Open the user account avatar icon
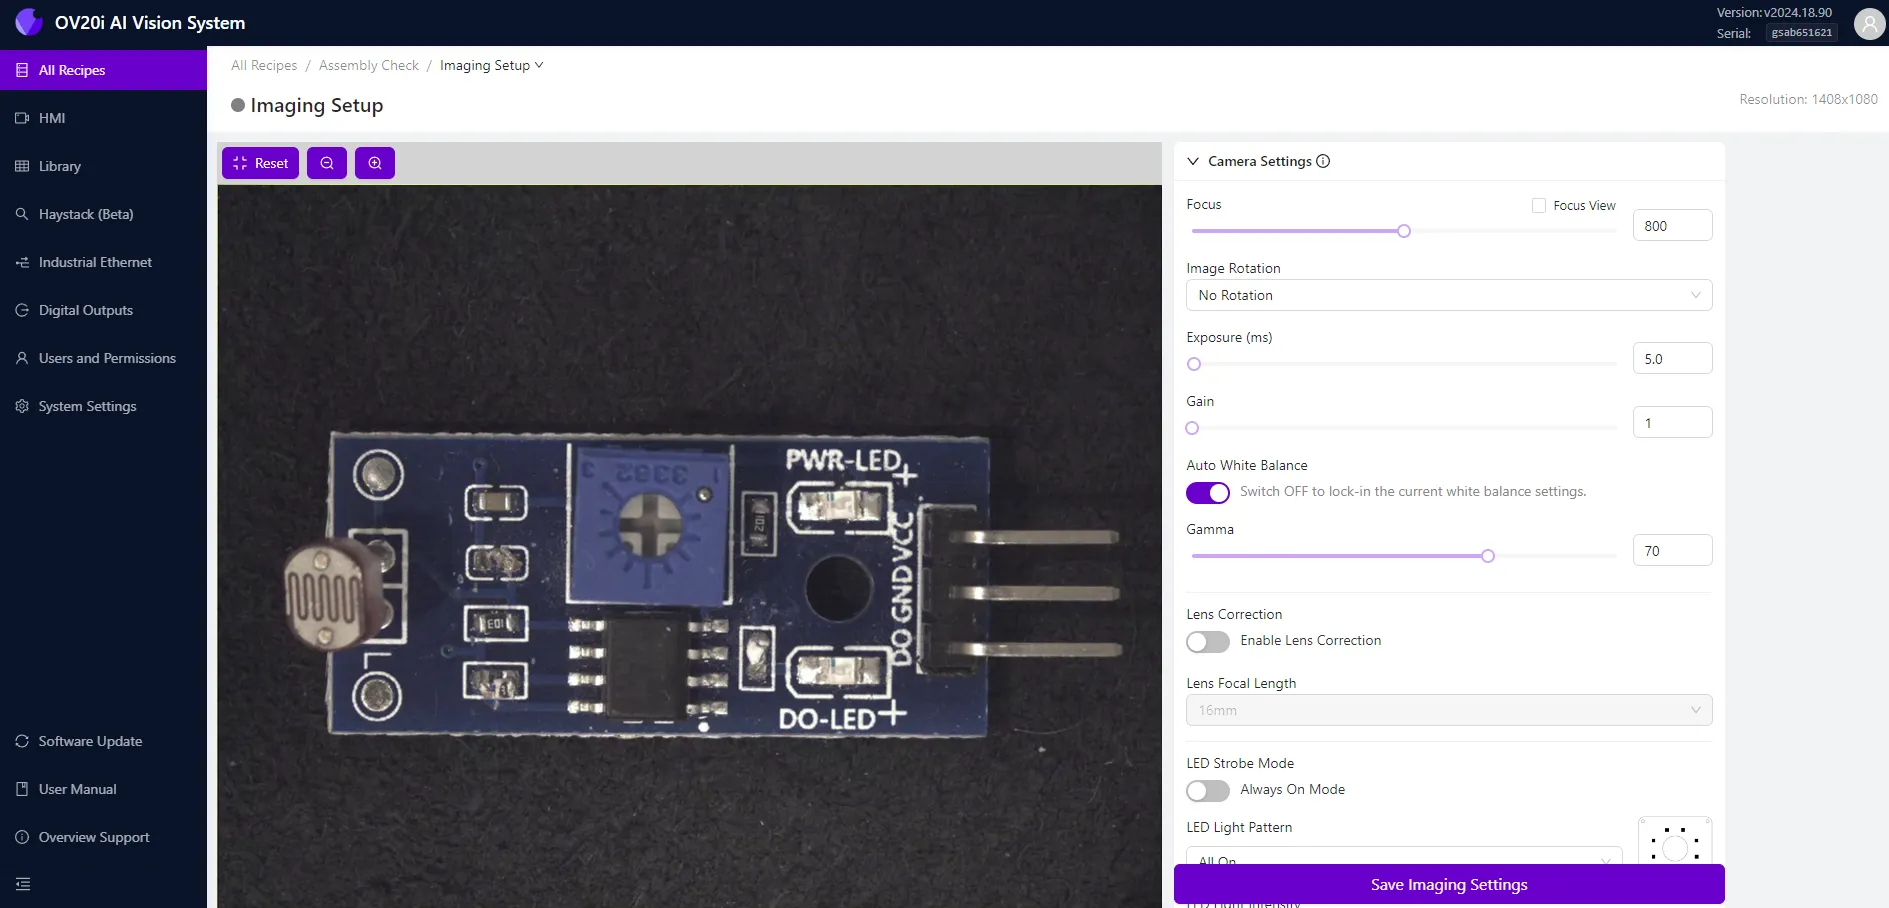This screenshot has height=908, width=1889. coord(1869,23)
